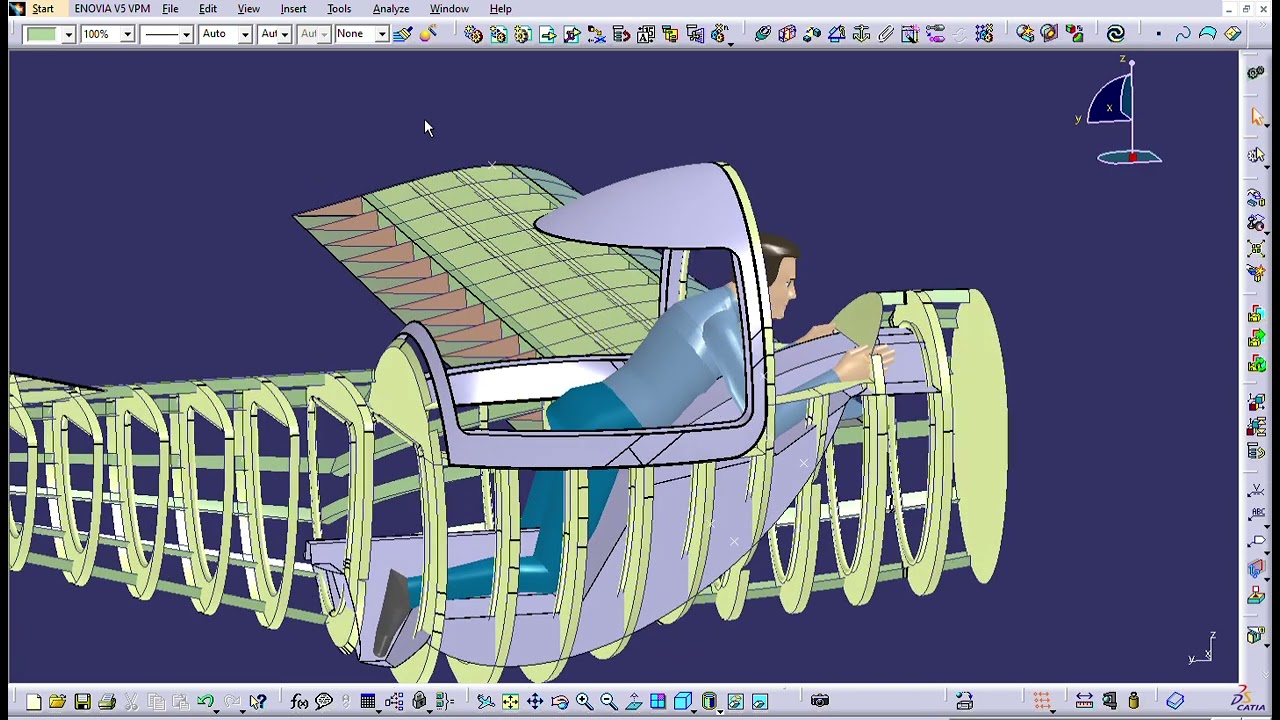Click the Save disk icon

tap(82, 701)
